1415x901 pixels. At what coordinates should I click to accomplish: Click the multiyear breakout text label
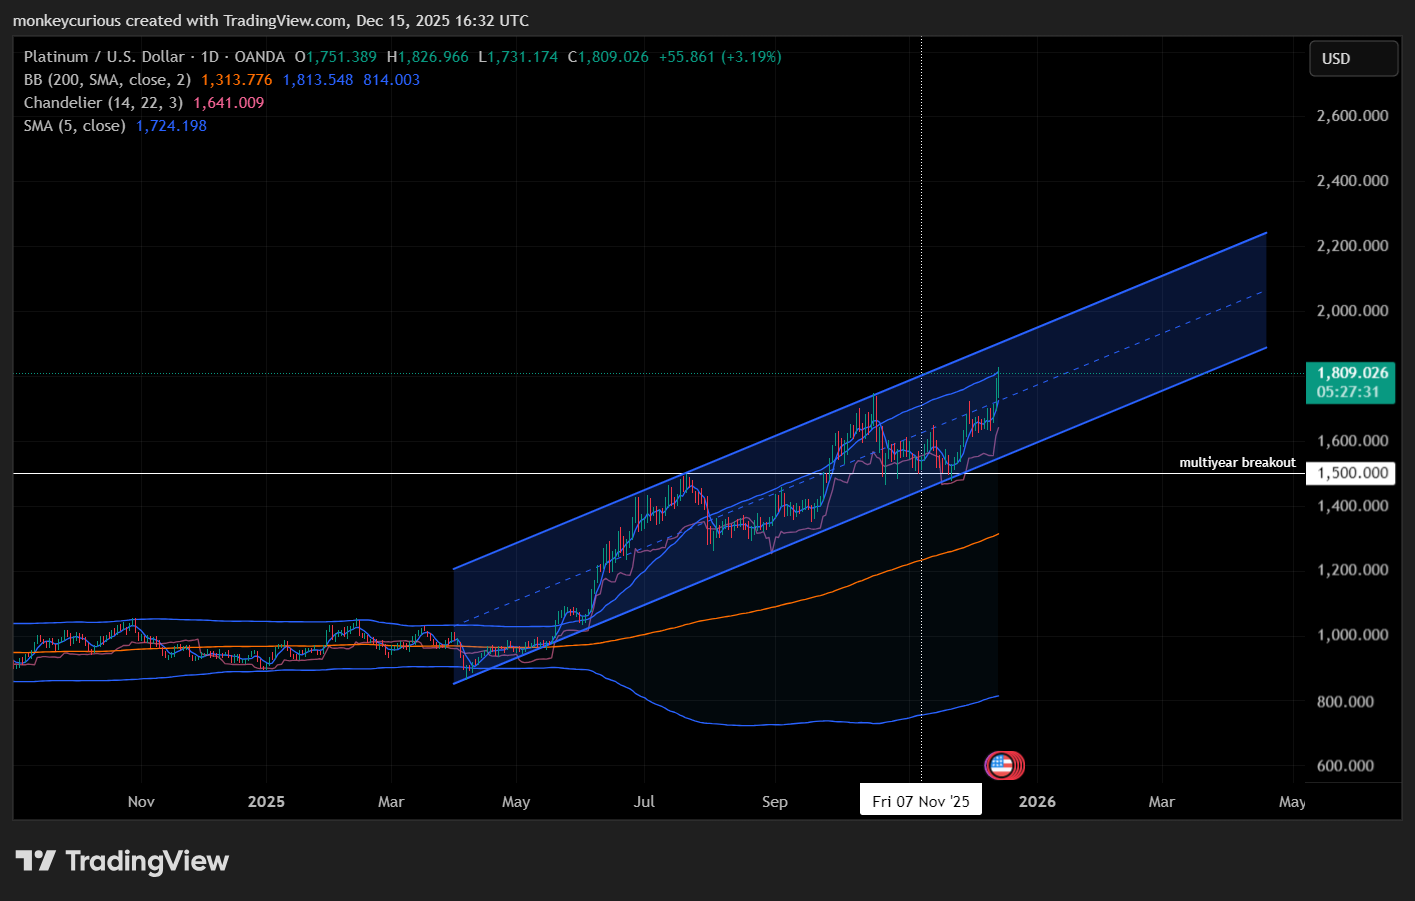[1237, 463]
